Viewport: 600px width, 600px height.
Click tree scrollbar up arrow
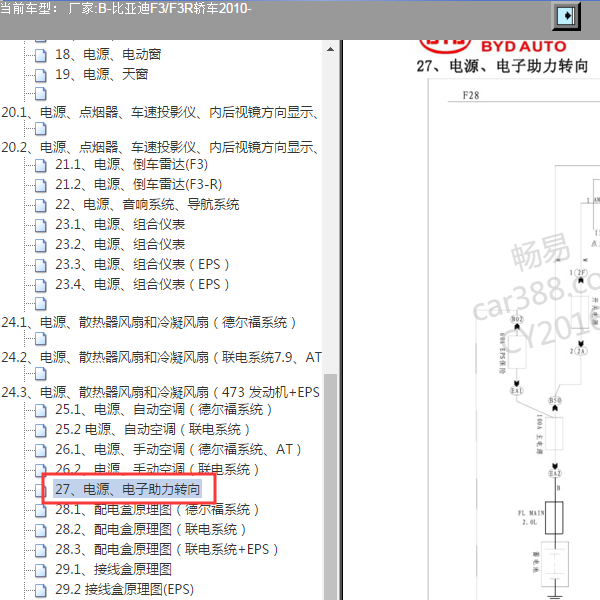(x=330, y=49)
